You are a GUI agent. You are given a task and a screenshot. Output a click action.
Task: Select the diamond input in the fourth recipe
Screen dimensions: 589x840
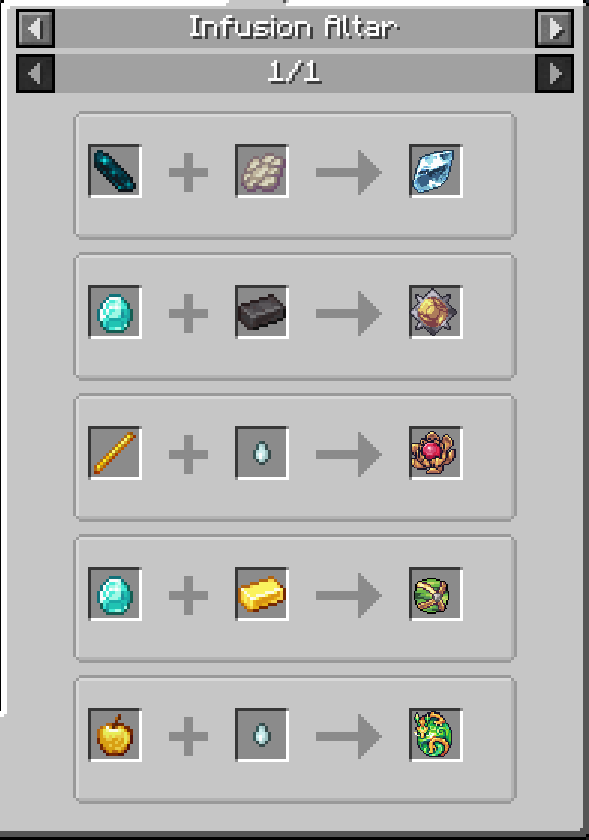click(115, 594)
